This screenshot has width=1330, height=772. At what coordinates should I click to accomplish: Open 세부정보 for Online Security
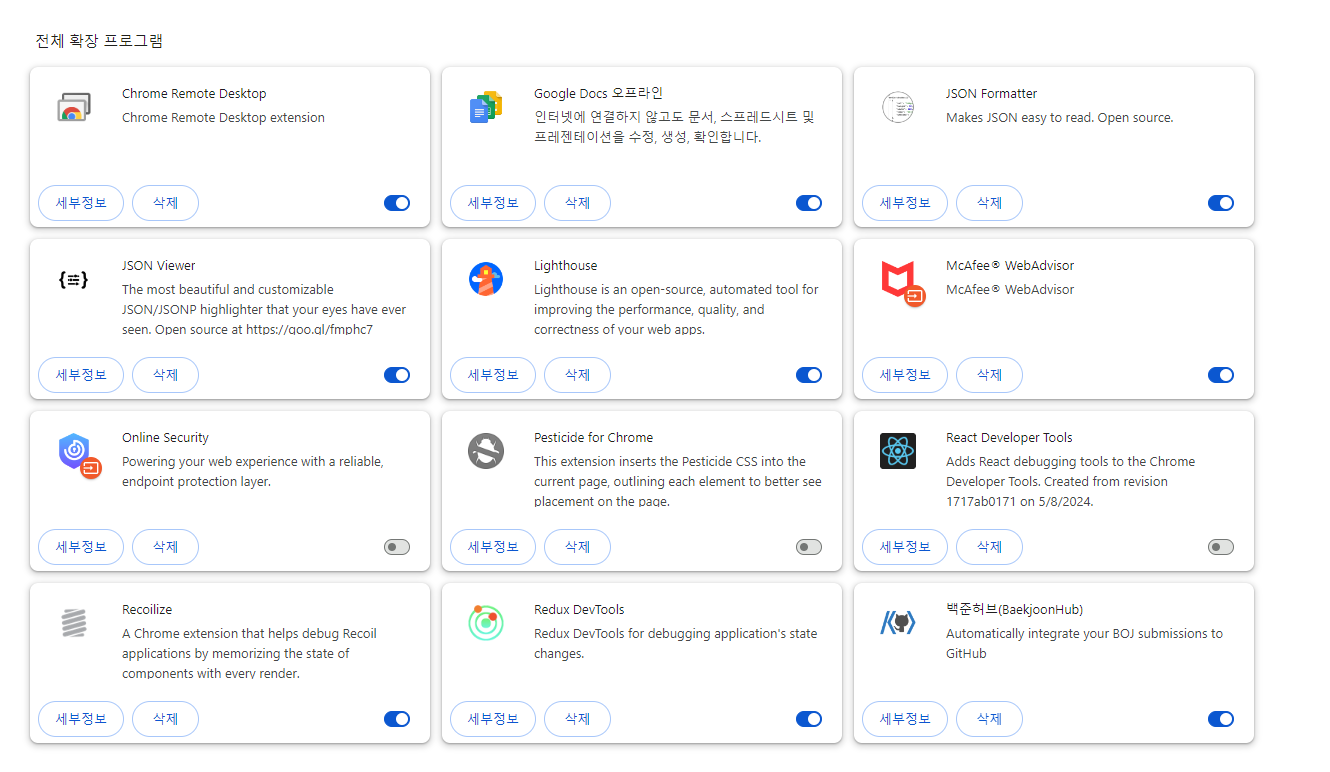tap(81, 547)
